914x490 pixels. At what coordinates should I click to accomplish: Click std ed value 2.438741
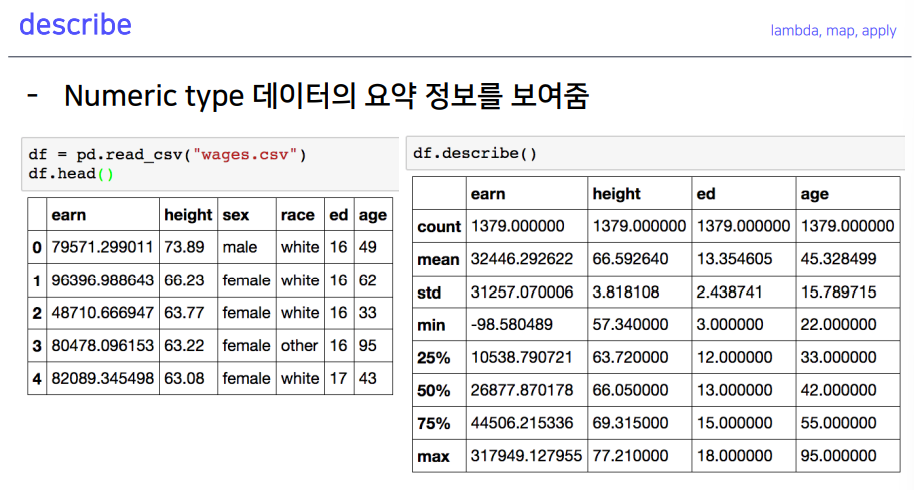tap(729, 292)
